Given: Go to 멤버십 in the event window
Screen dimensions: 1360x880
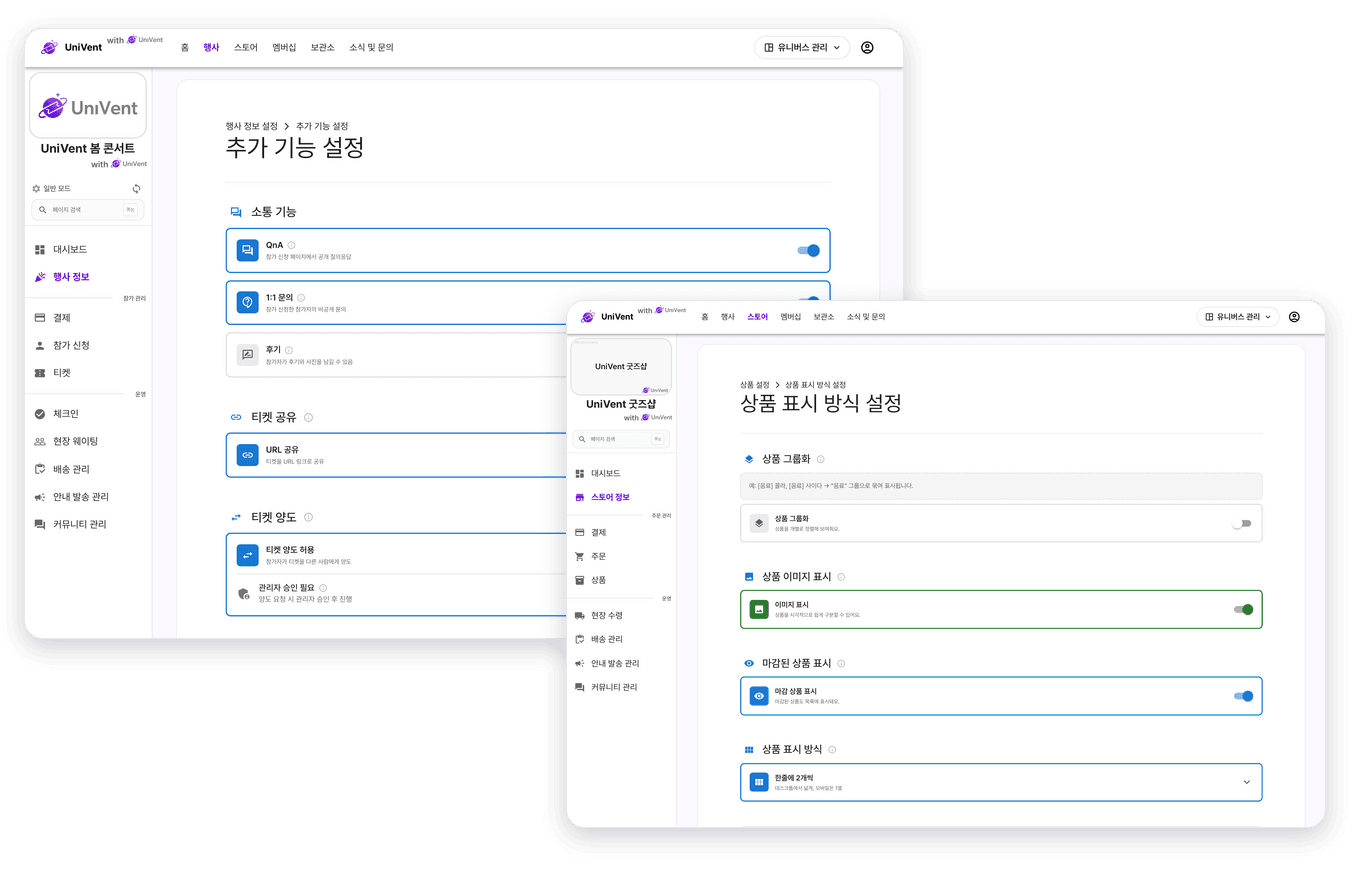Looking at the screenshot, I should click(284, 47).
